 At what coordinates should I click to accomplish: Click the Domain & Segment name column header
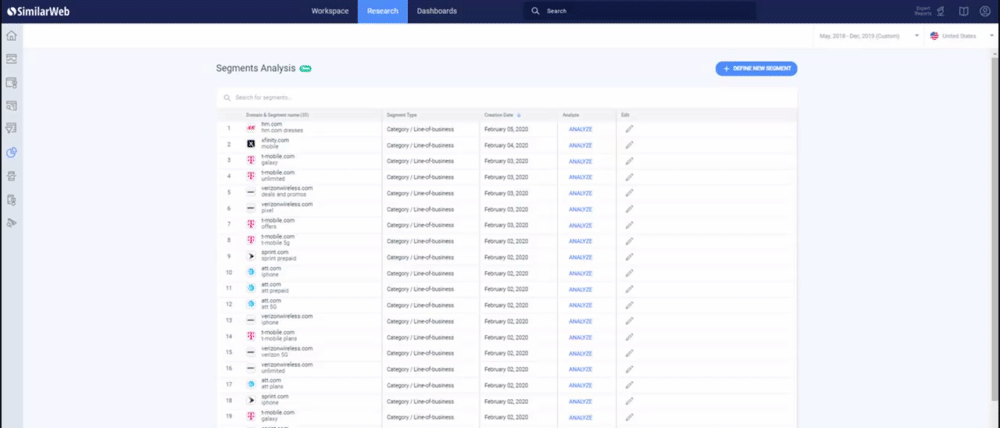click(x=277, y=115)
